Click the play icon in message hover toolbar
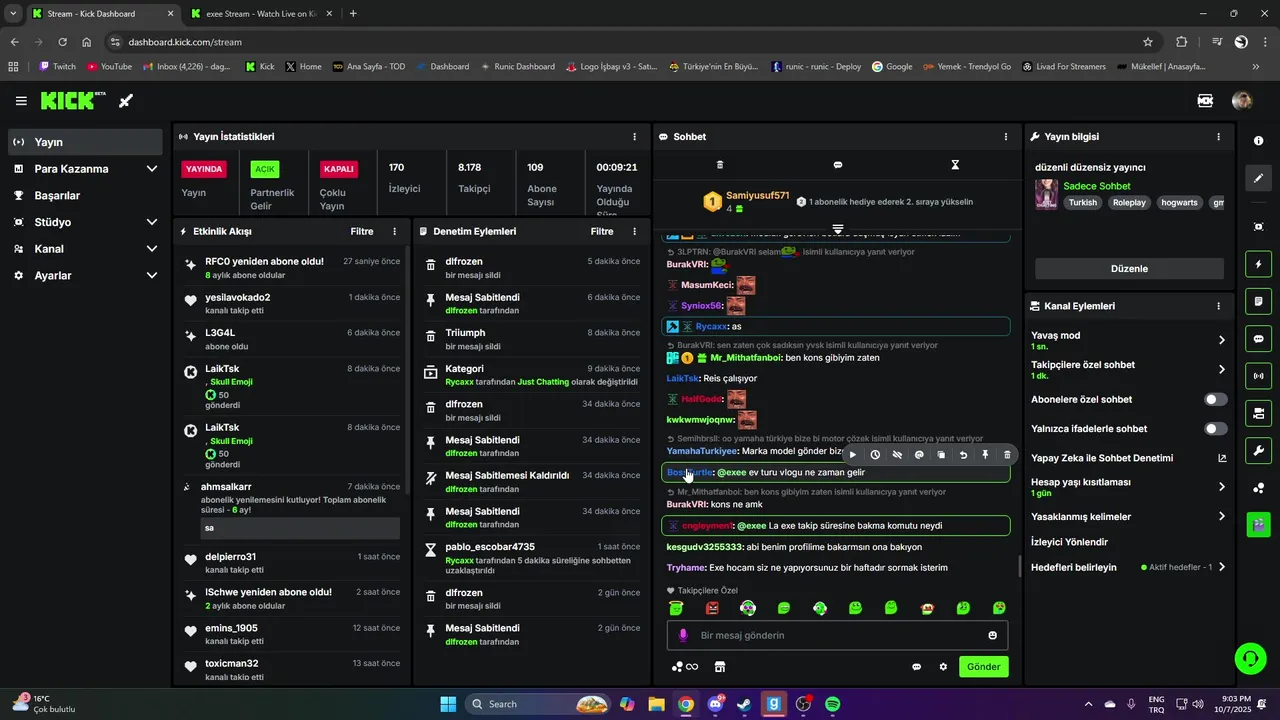The width and height of the screenshot is (1280, 720). [x=853, y=455]
